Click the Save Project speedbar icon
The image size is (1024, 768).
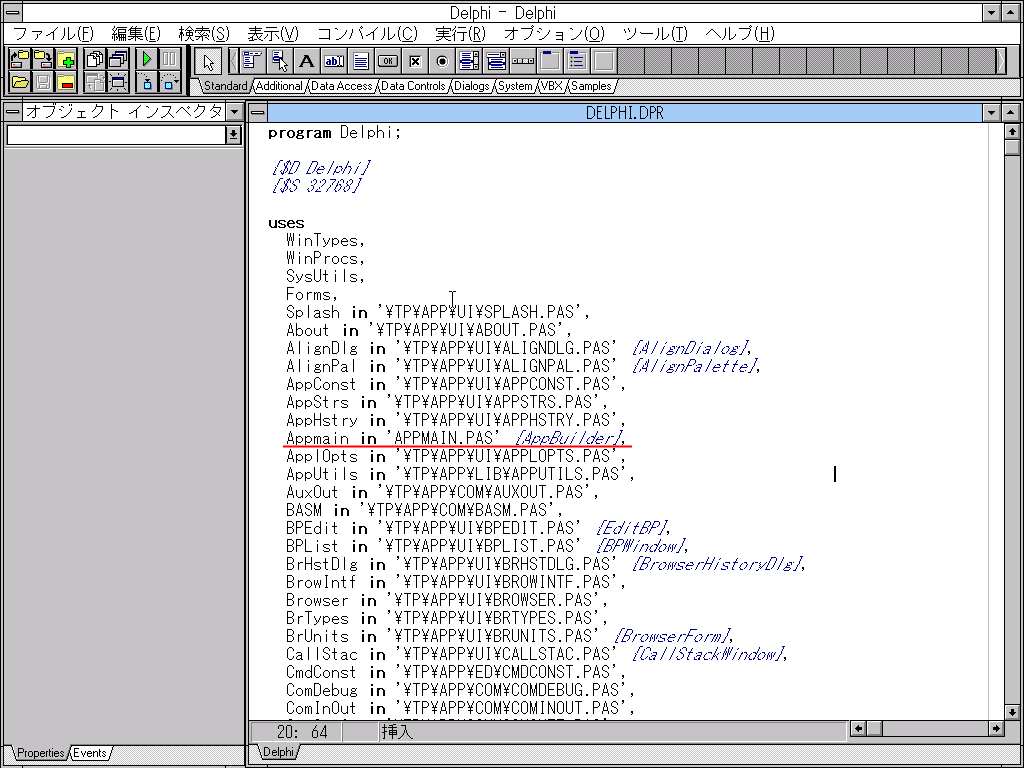pyautogui.click(x=43, y=59)
